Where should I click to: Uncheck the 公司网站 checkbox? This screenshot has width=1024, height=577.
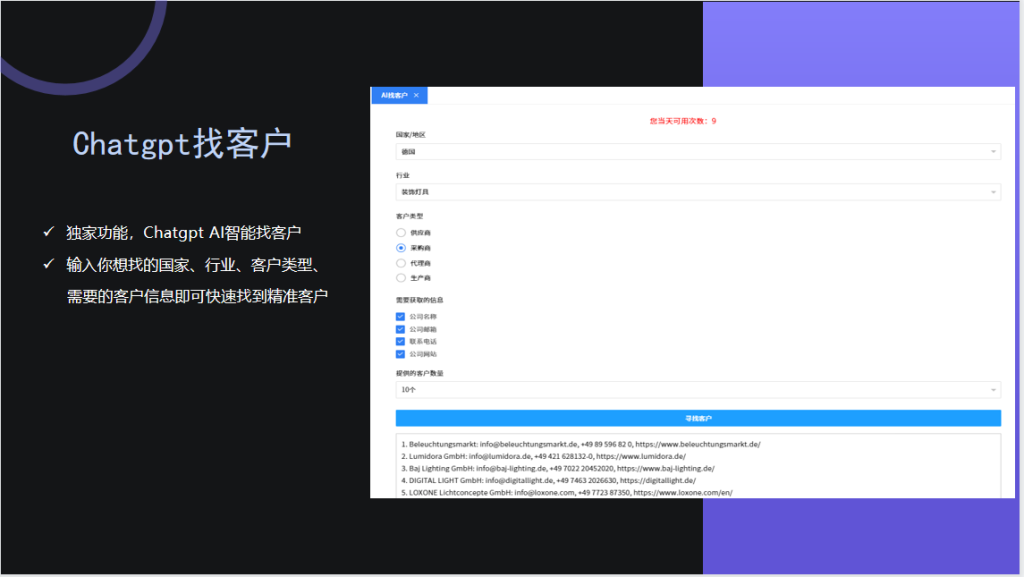[x=401, y=354]
